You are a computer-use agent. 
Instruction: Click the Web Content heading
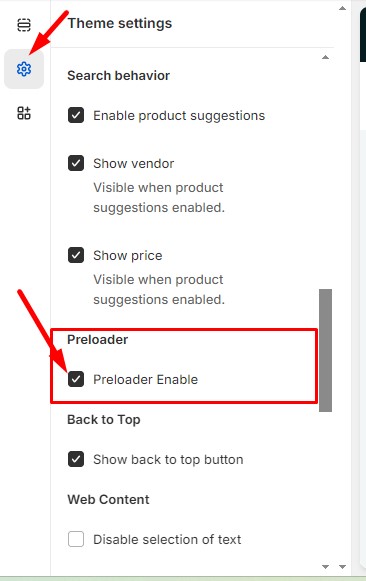tap(108, 499)
